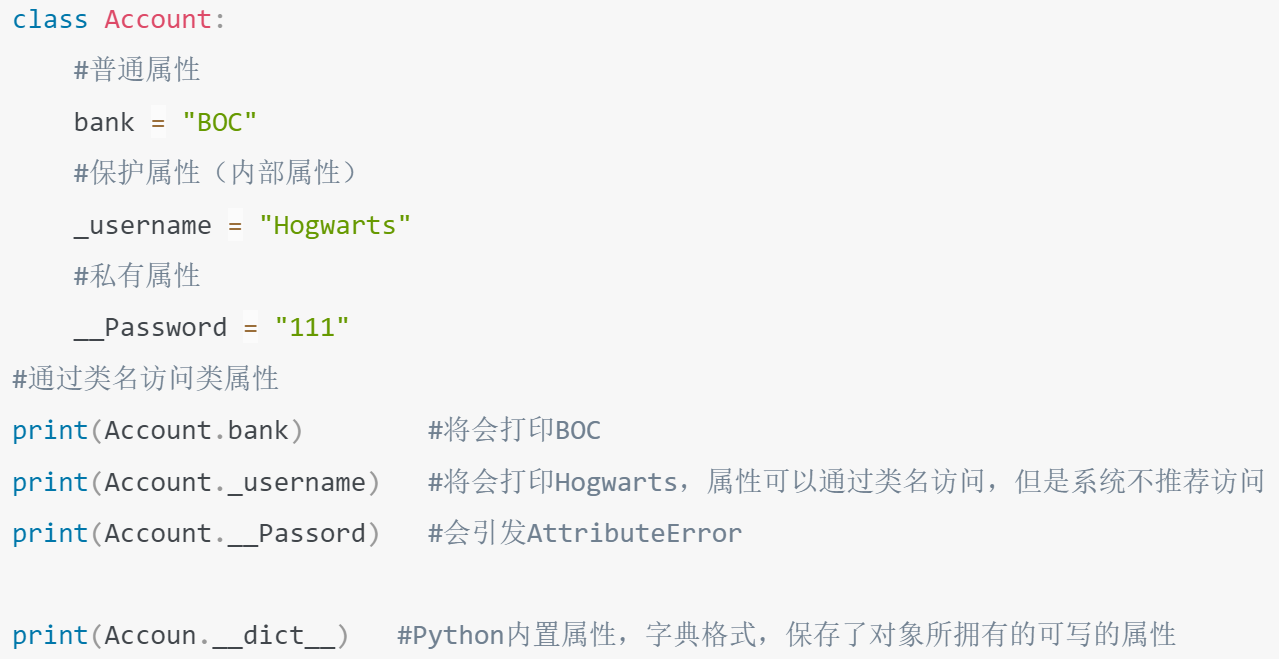Click the class name Account in definition
The height and width of the screenshot is (659, 1279).
[159, 19]
